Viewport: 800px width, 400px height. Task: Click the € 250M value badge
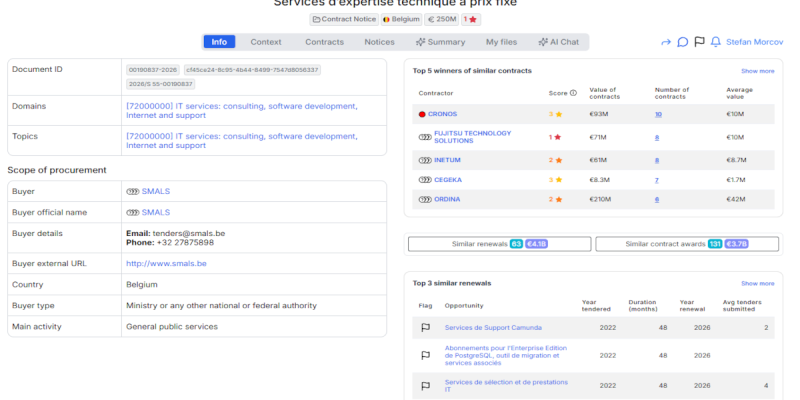(x=441, y=19)
